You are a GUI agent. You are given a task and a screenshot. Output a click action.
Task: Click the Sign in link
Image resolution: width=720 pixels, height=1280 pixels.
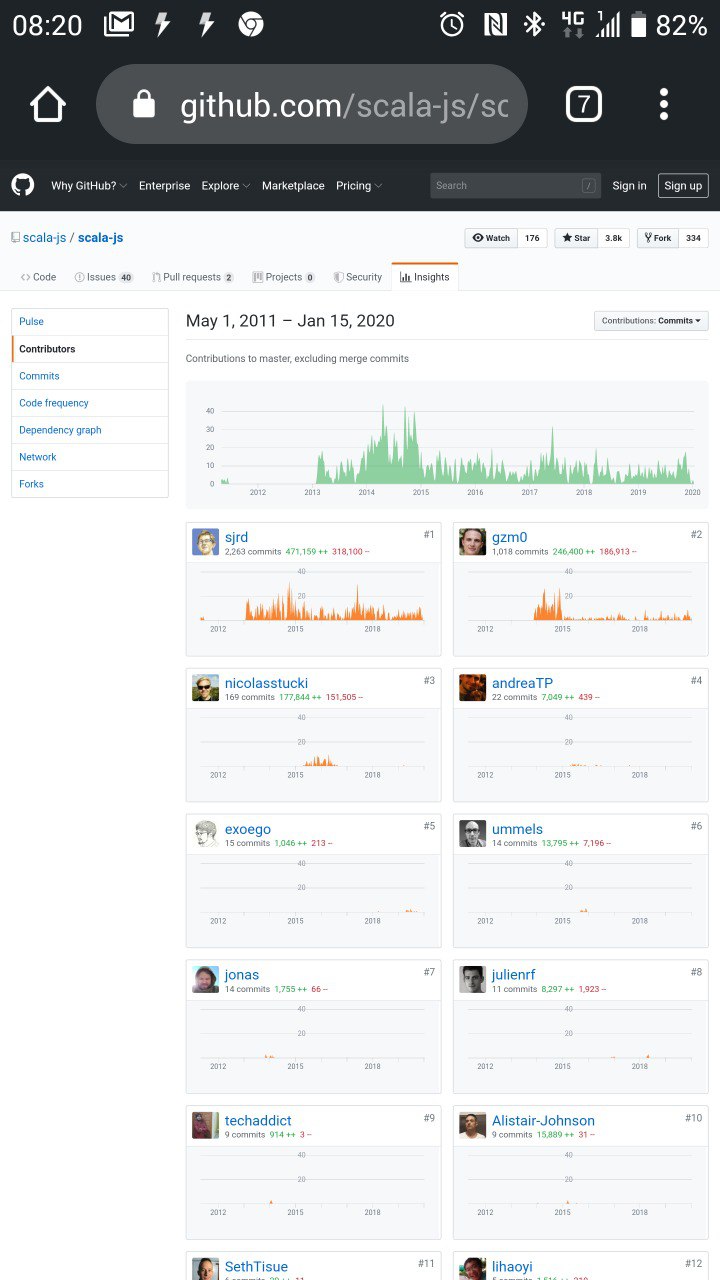click(x=629, y=186)
